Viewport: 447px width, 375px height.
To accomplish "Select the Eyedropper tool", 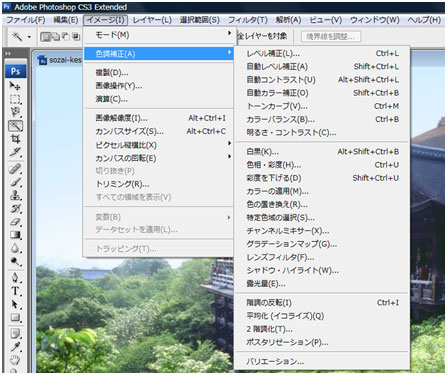I will (x=15, y=347).
